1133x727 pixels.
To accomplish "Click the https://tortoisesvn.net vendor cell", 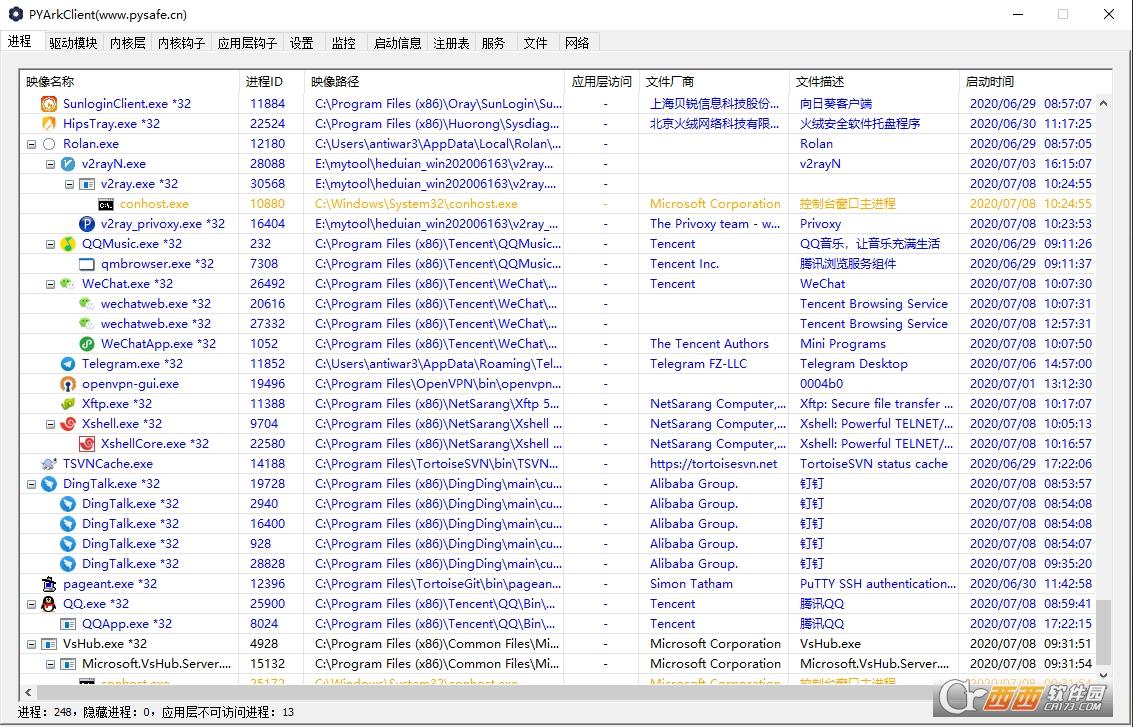I will click(714, 464).
